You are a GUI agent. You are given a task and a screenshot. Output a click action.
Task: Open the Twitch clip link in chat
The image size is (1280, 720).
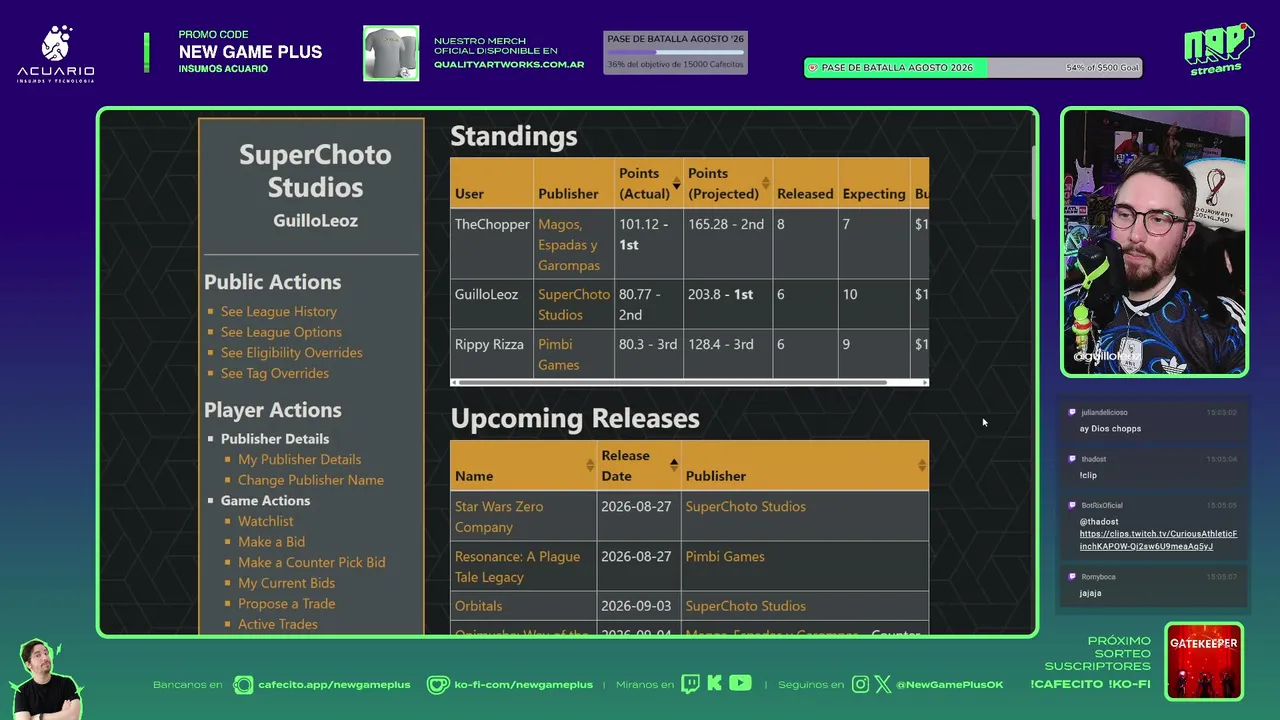(x=1158, y=540)
